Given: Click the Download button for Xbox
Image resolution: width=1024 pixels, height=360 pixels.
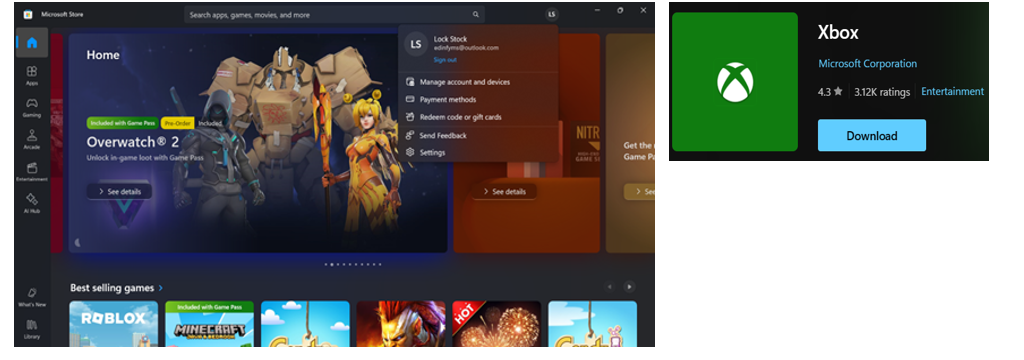Looking at the screenshot, I should [871, 135].
